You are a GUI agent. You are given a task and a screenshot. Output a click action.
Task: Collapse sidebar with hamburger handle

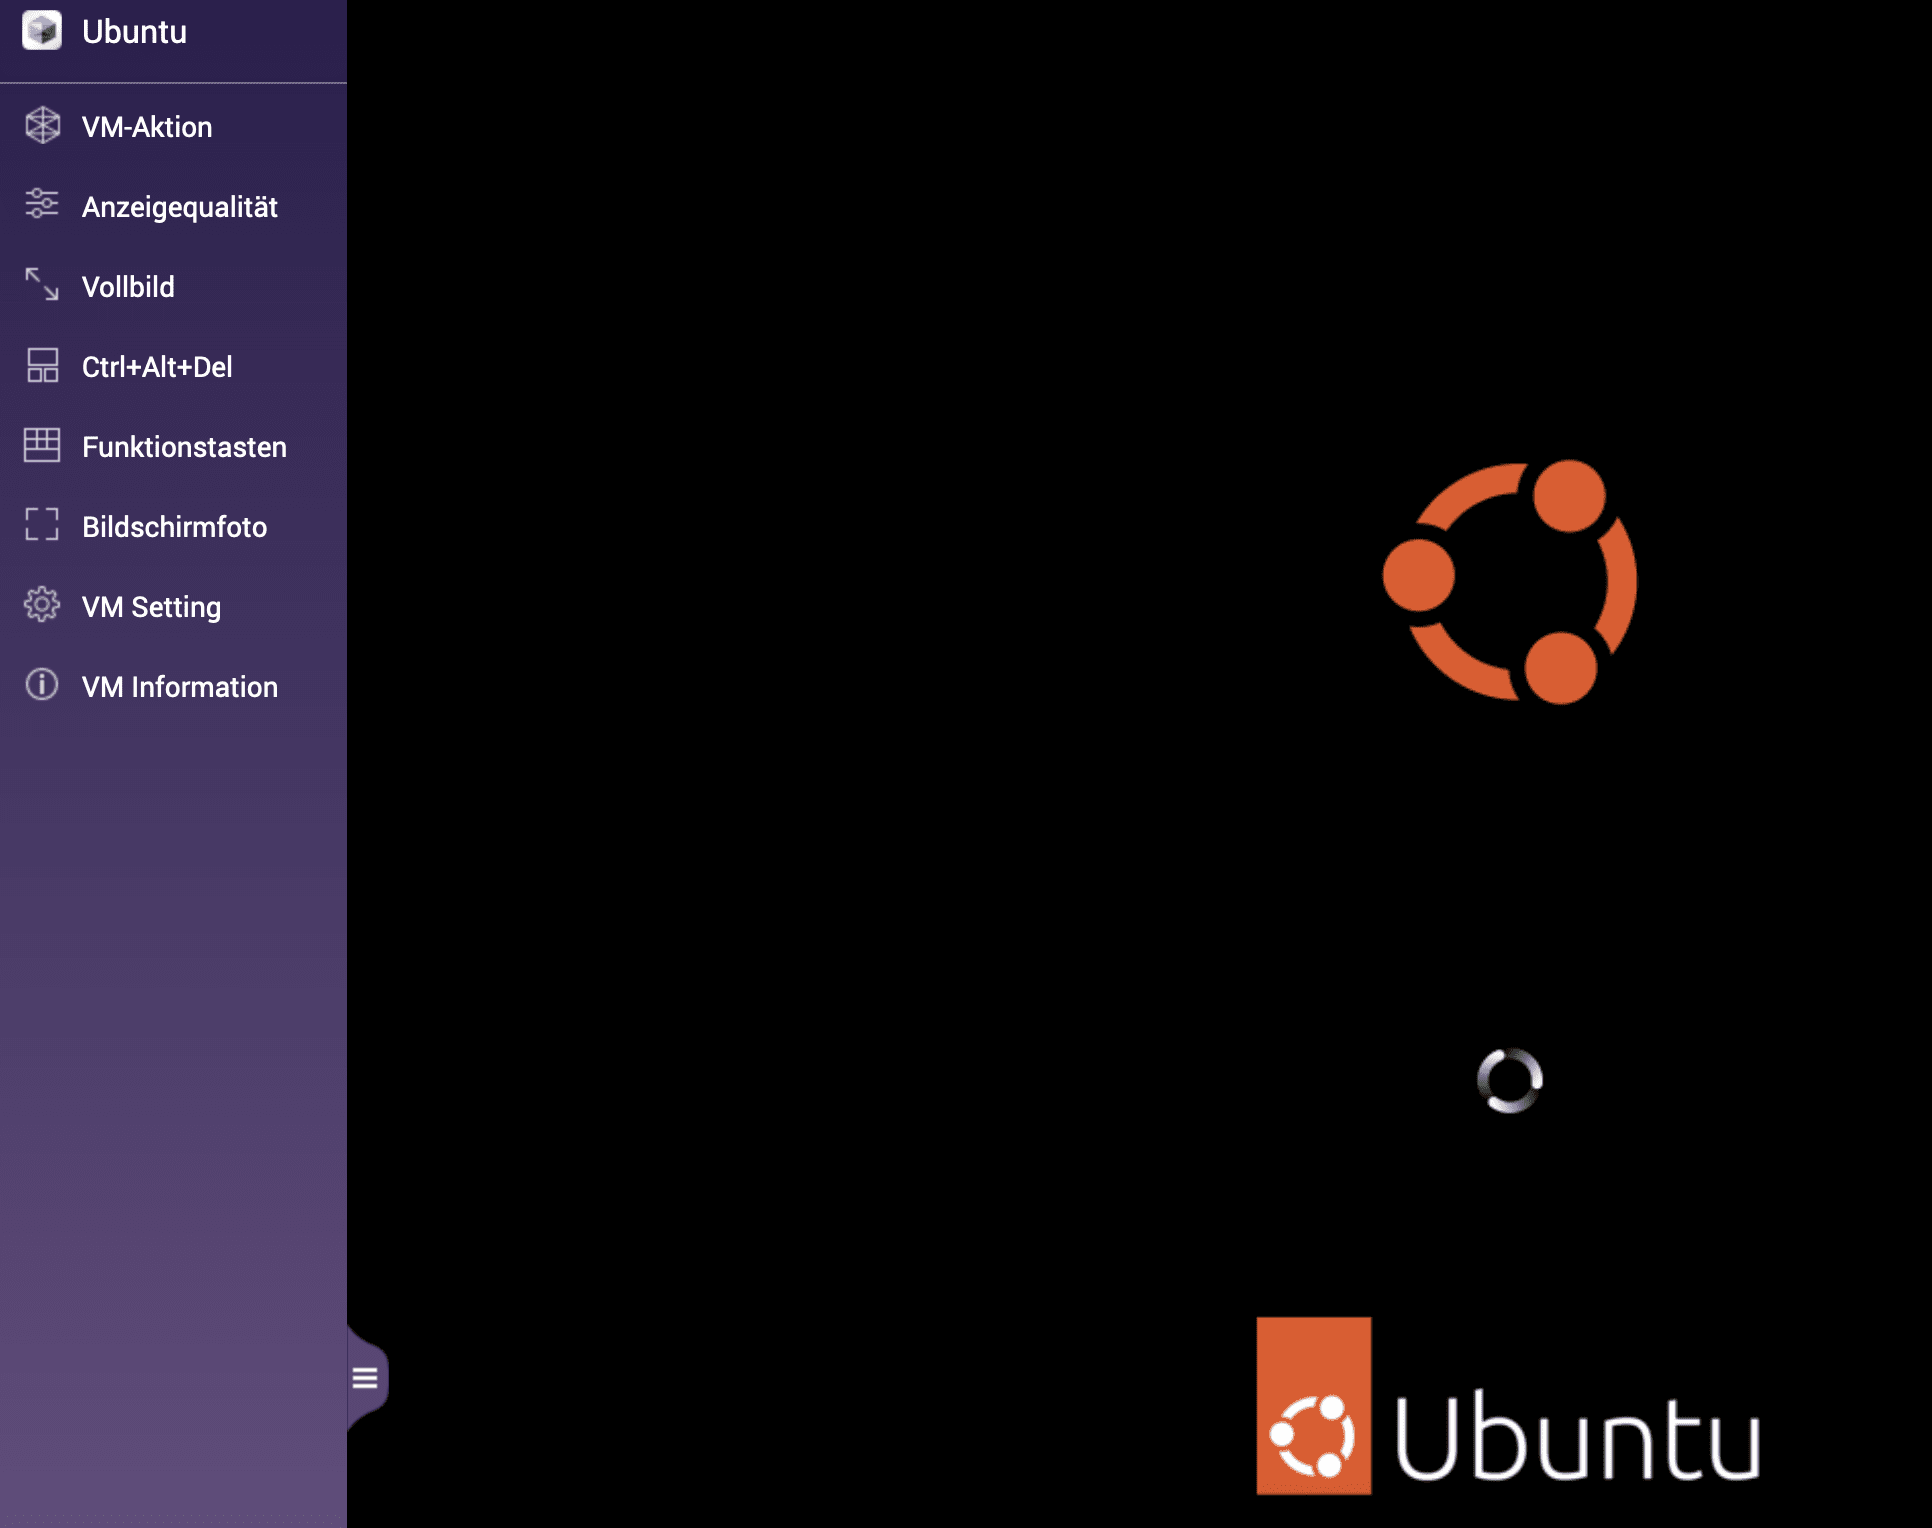365,1378
